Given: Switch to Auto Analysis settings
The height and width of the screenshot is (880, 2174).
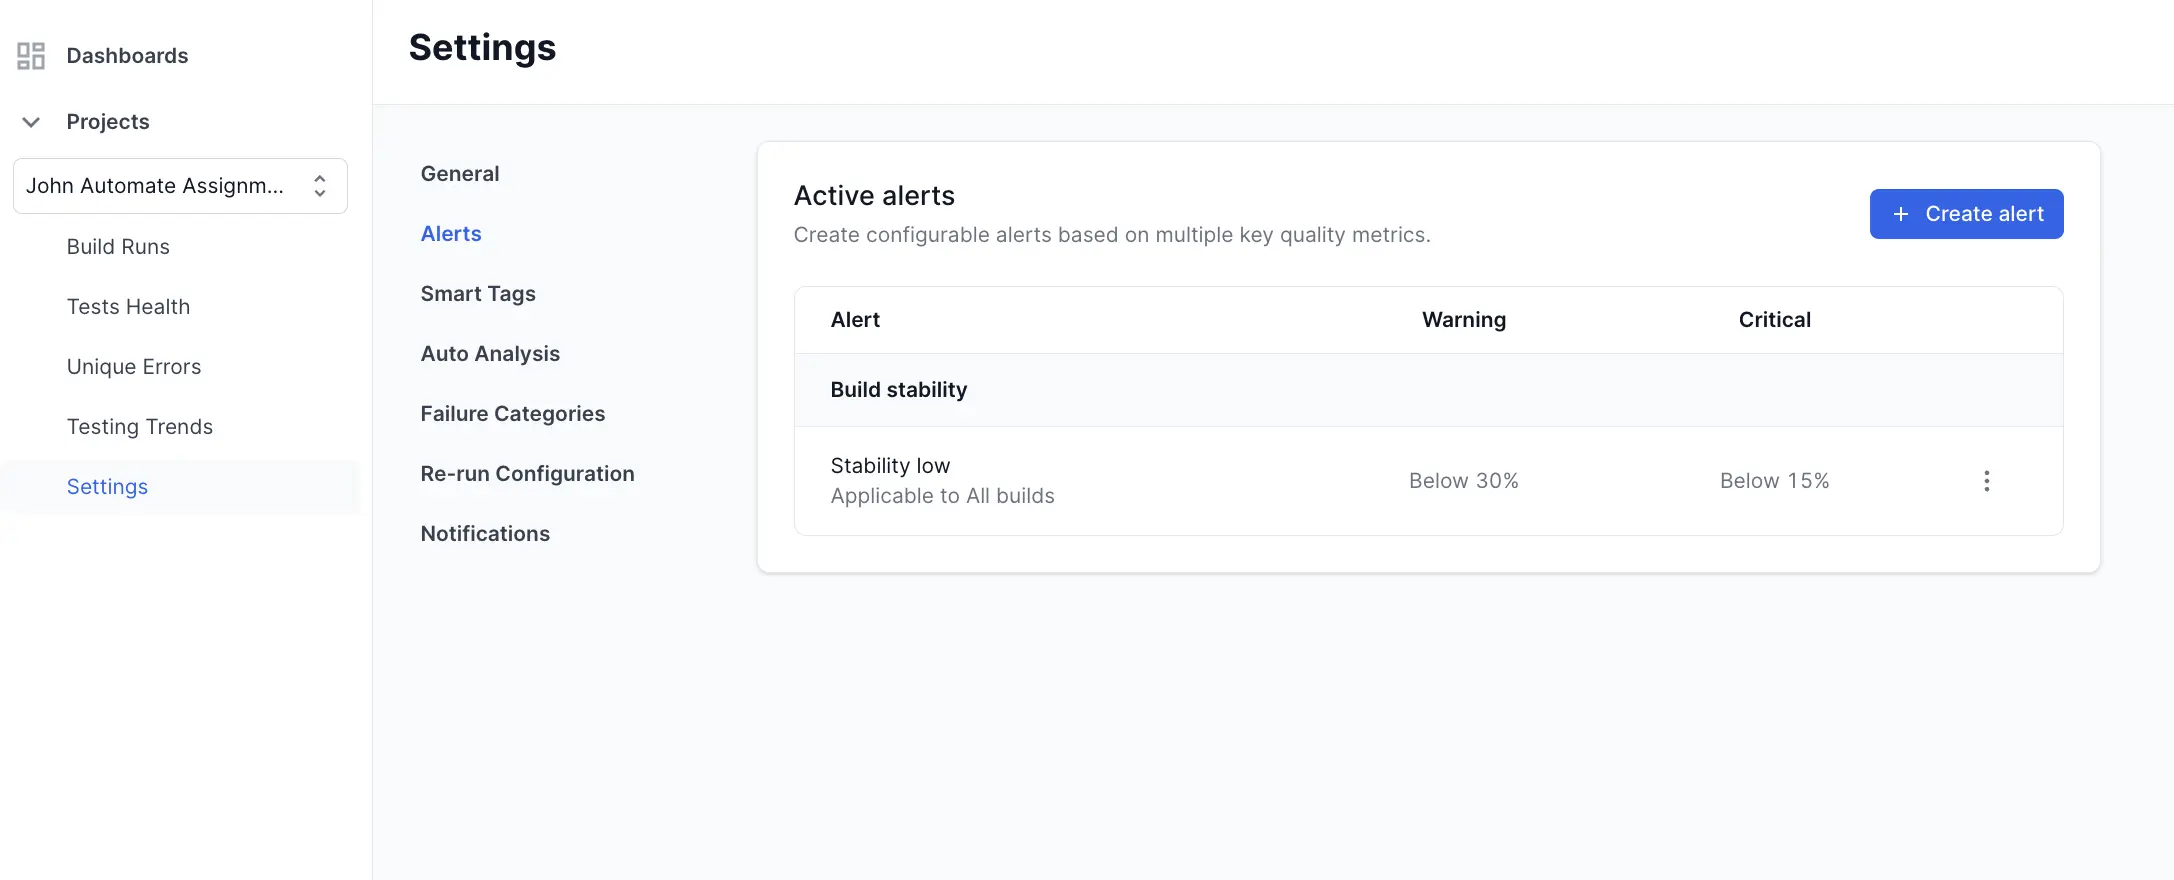Looking at the screenshot, I should [490, 354].
